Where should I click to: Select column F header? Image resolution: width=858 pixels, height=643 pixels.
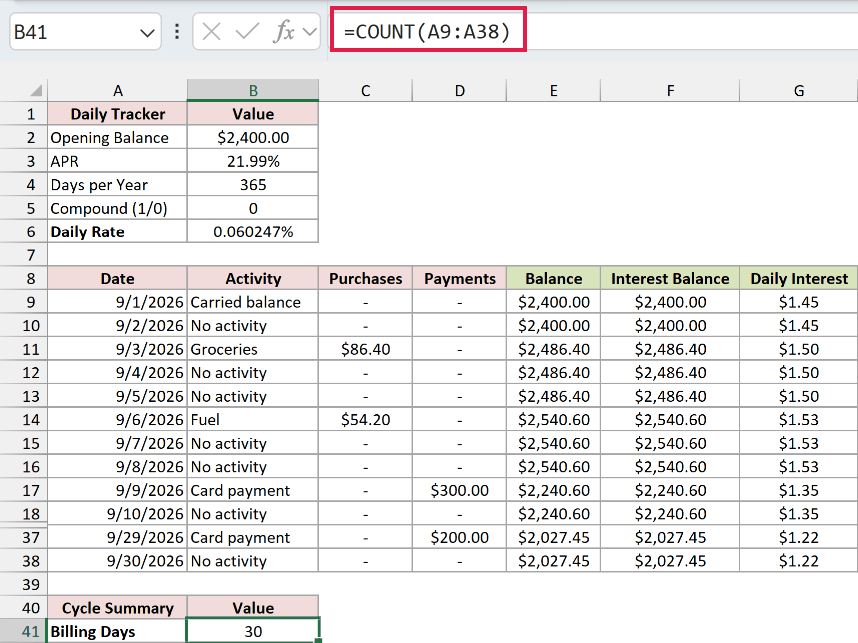(x=670, y=90)
